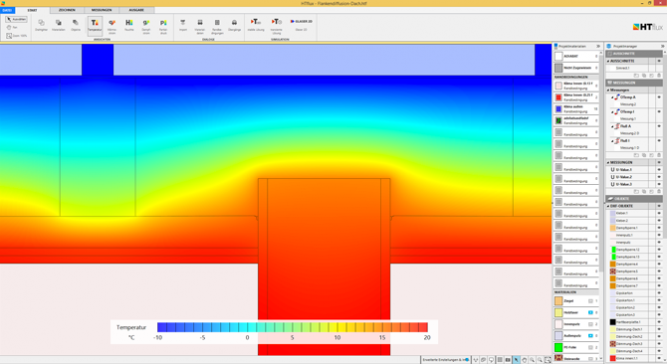Click the AUSSCHNITTE section header
The height and width of the screenshot is (364, 667).
coord(634,54)
